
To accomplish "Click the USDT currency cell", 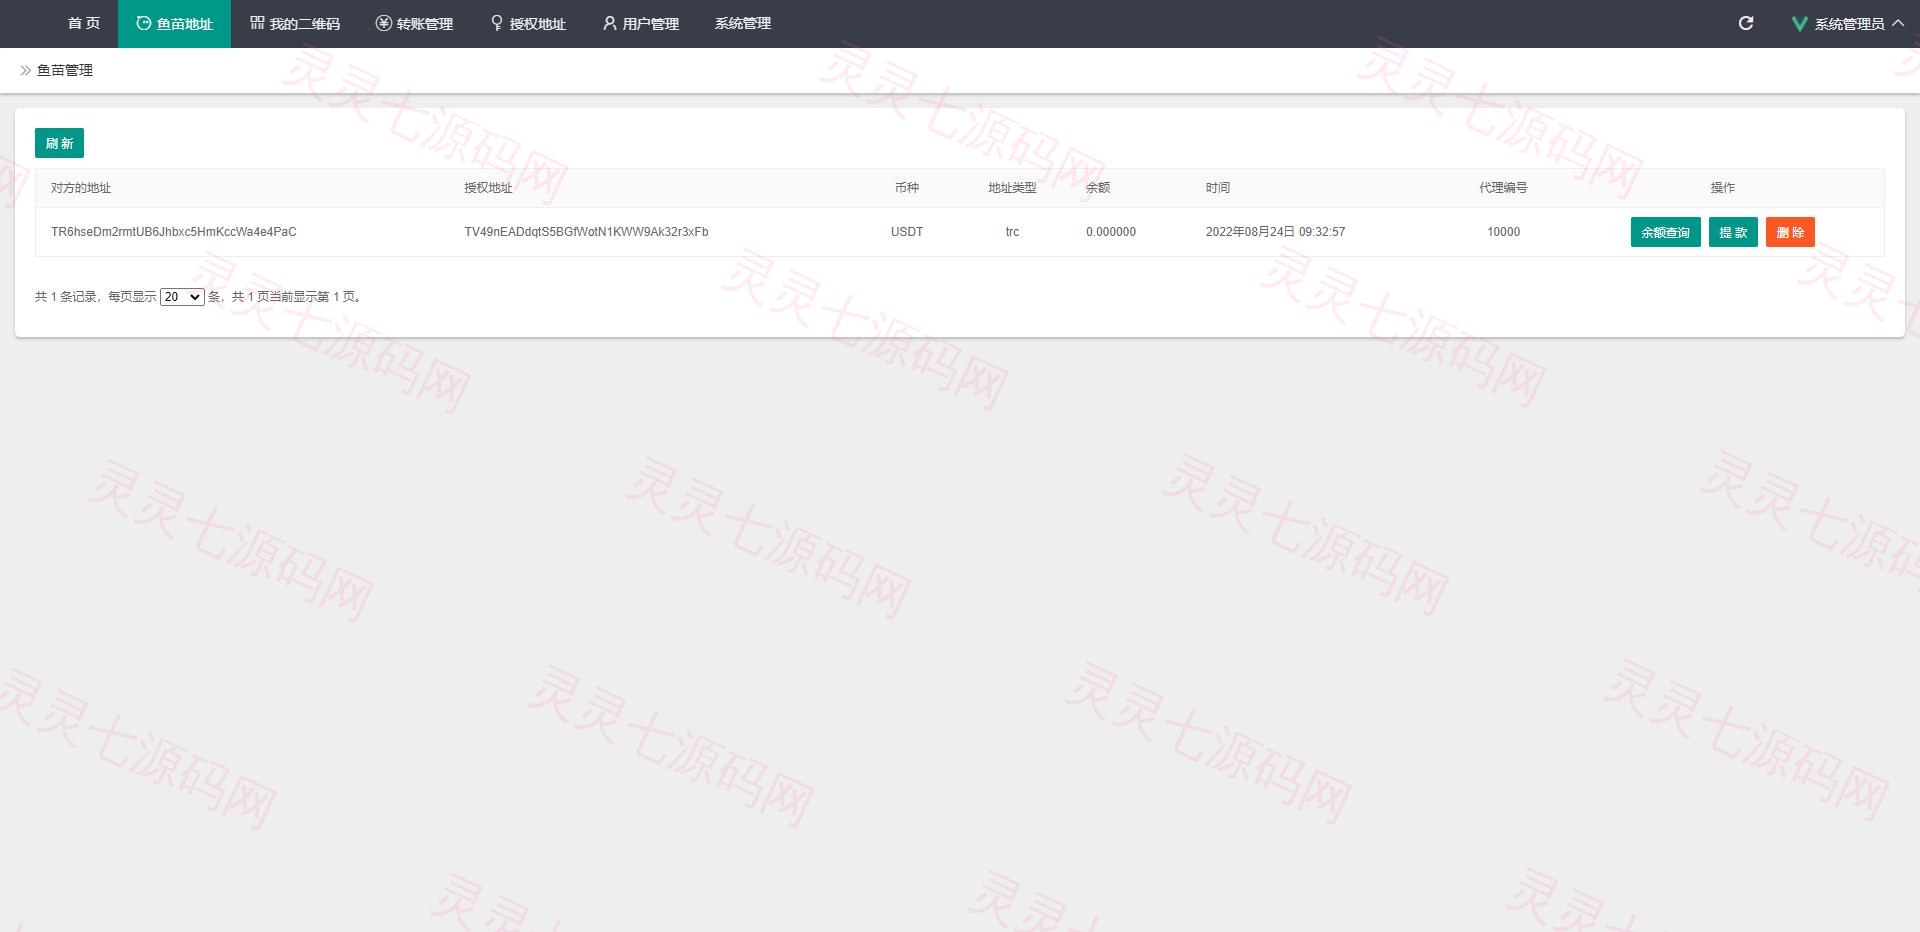I will 907,232.
